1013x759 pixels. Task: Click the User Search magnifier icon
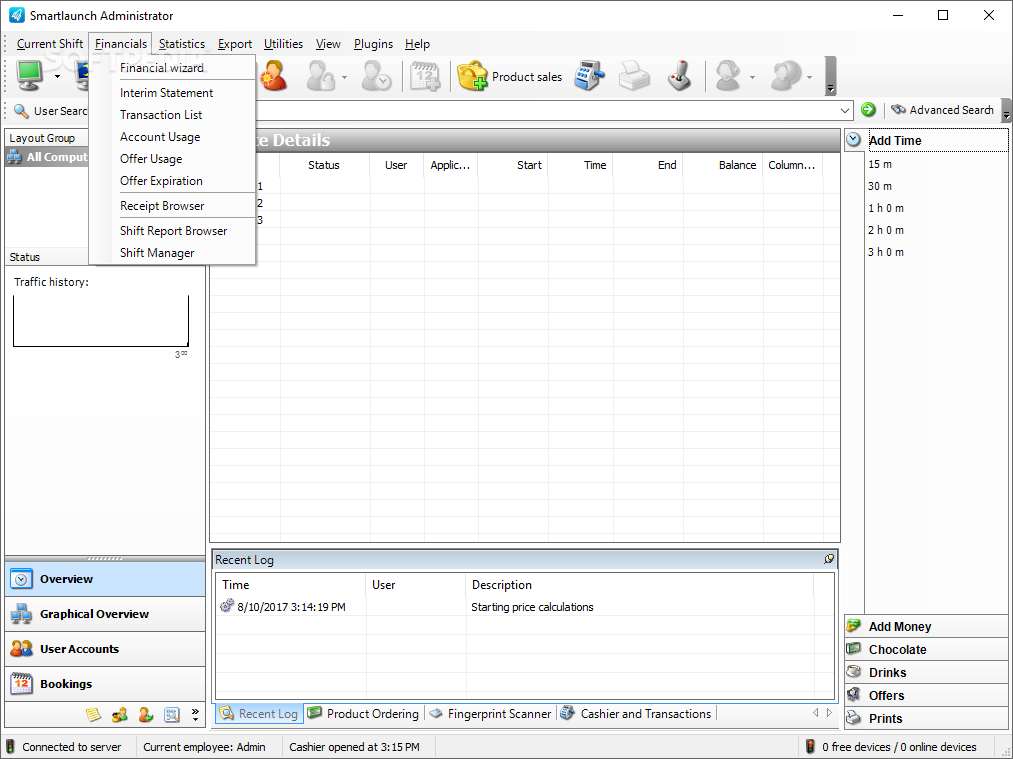pyautogui.click(x=21, y=111)
